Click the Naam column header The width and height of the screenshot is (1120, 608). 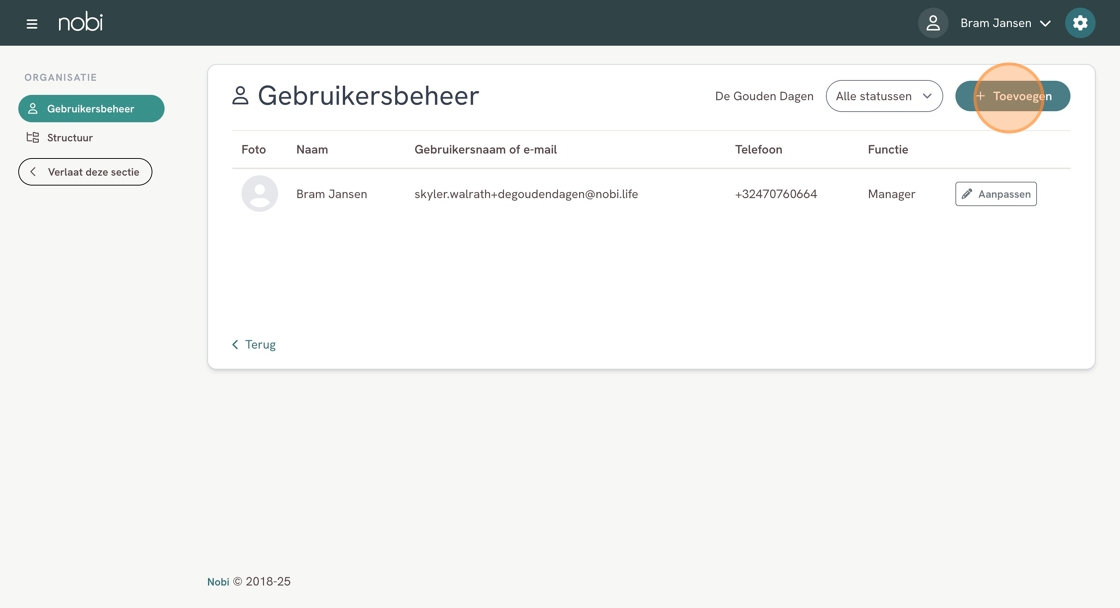point(312,149)
